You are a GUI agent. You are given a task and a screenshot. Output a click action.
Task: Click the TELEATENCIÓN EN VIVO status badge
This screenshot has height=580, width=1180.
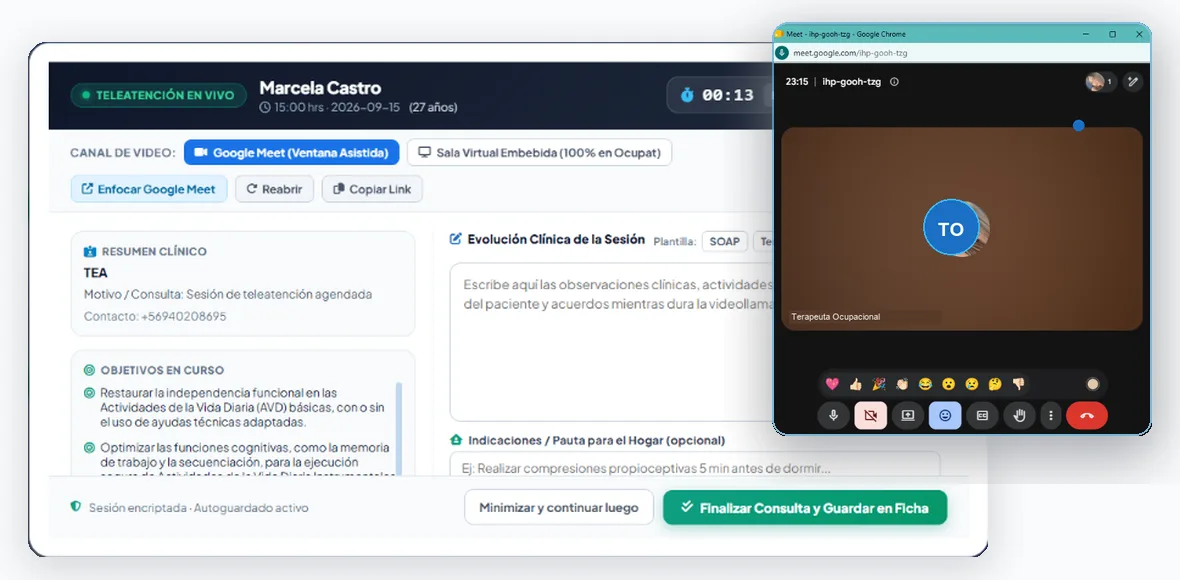point(159,96)
